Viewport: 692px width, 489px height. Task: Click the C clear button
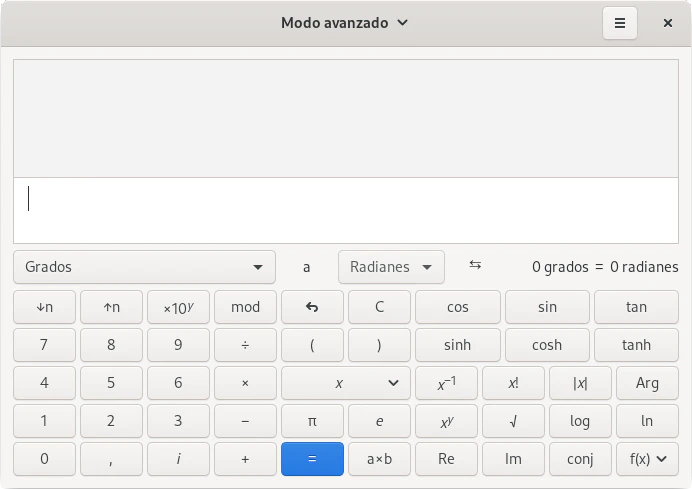[379, 307]
